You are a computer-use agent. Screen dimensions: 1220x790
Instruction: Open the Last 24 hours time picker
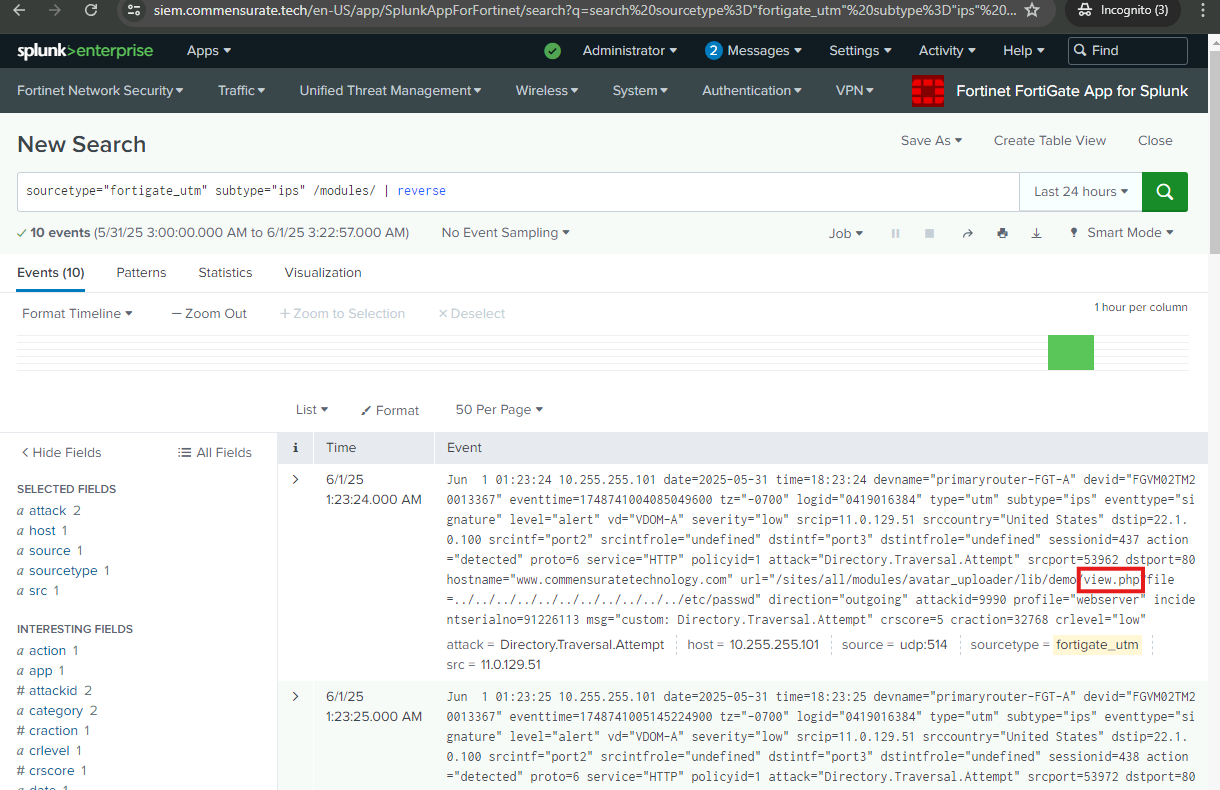point(1080,192)
